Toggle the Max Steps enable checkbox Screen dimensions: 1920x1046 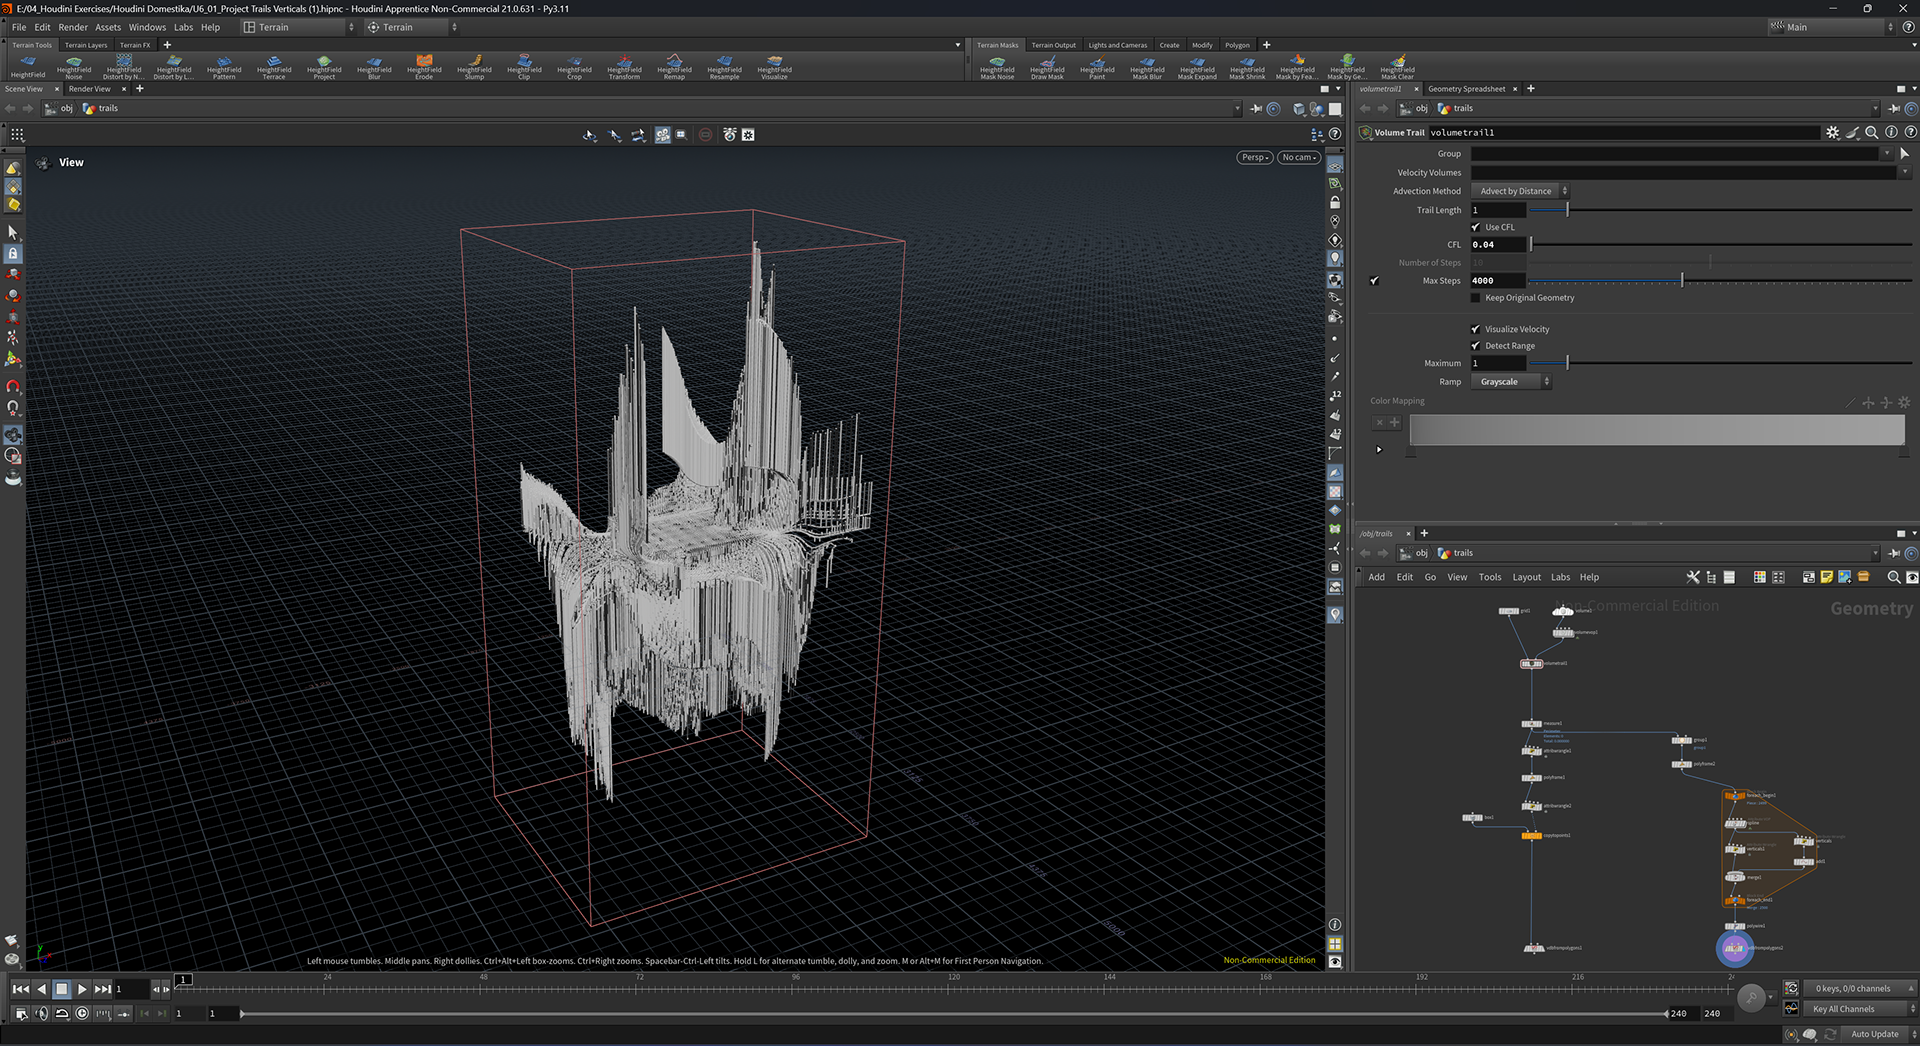pyautogui.click(x=1374, y=281)
